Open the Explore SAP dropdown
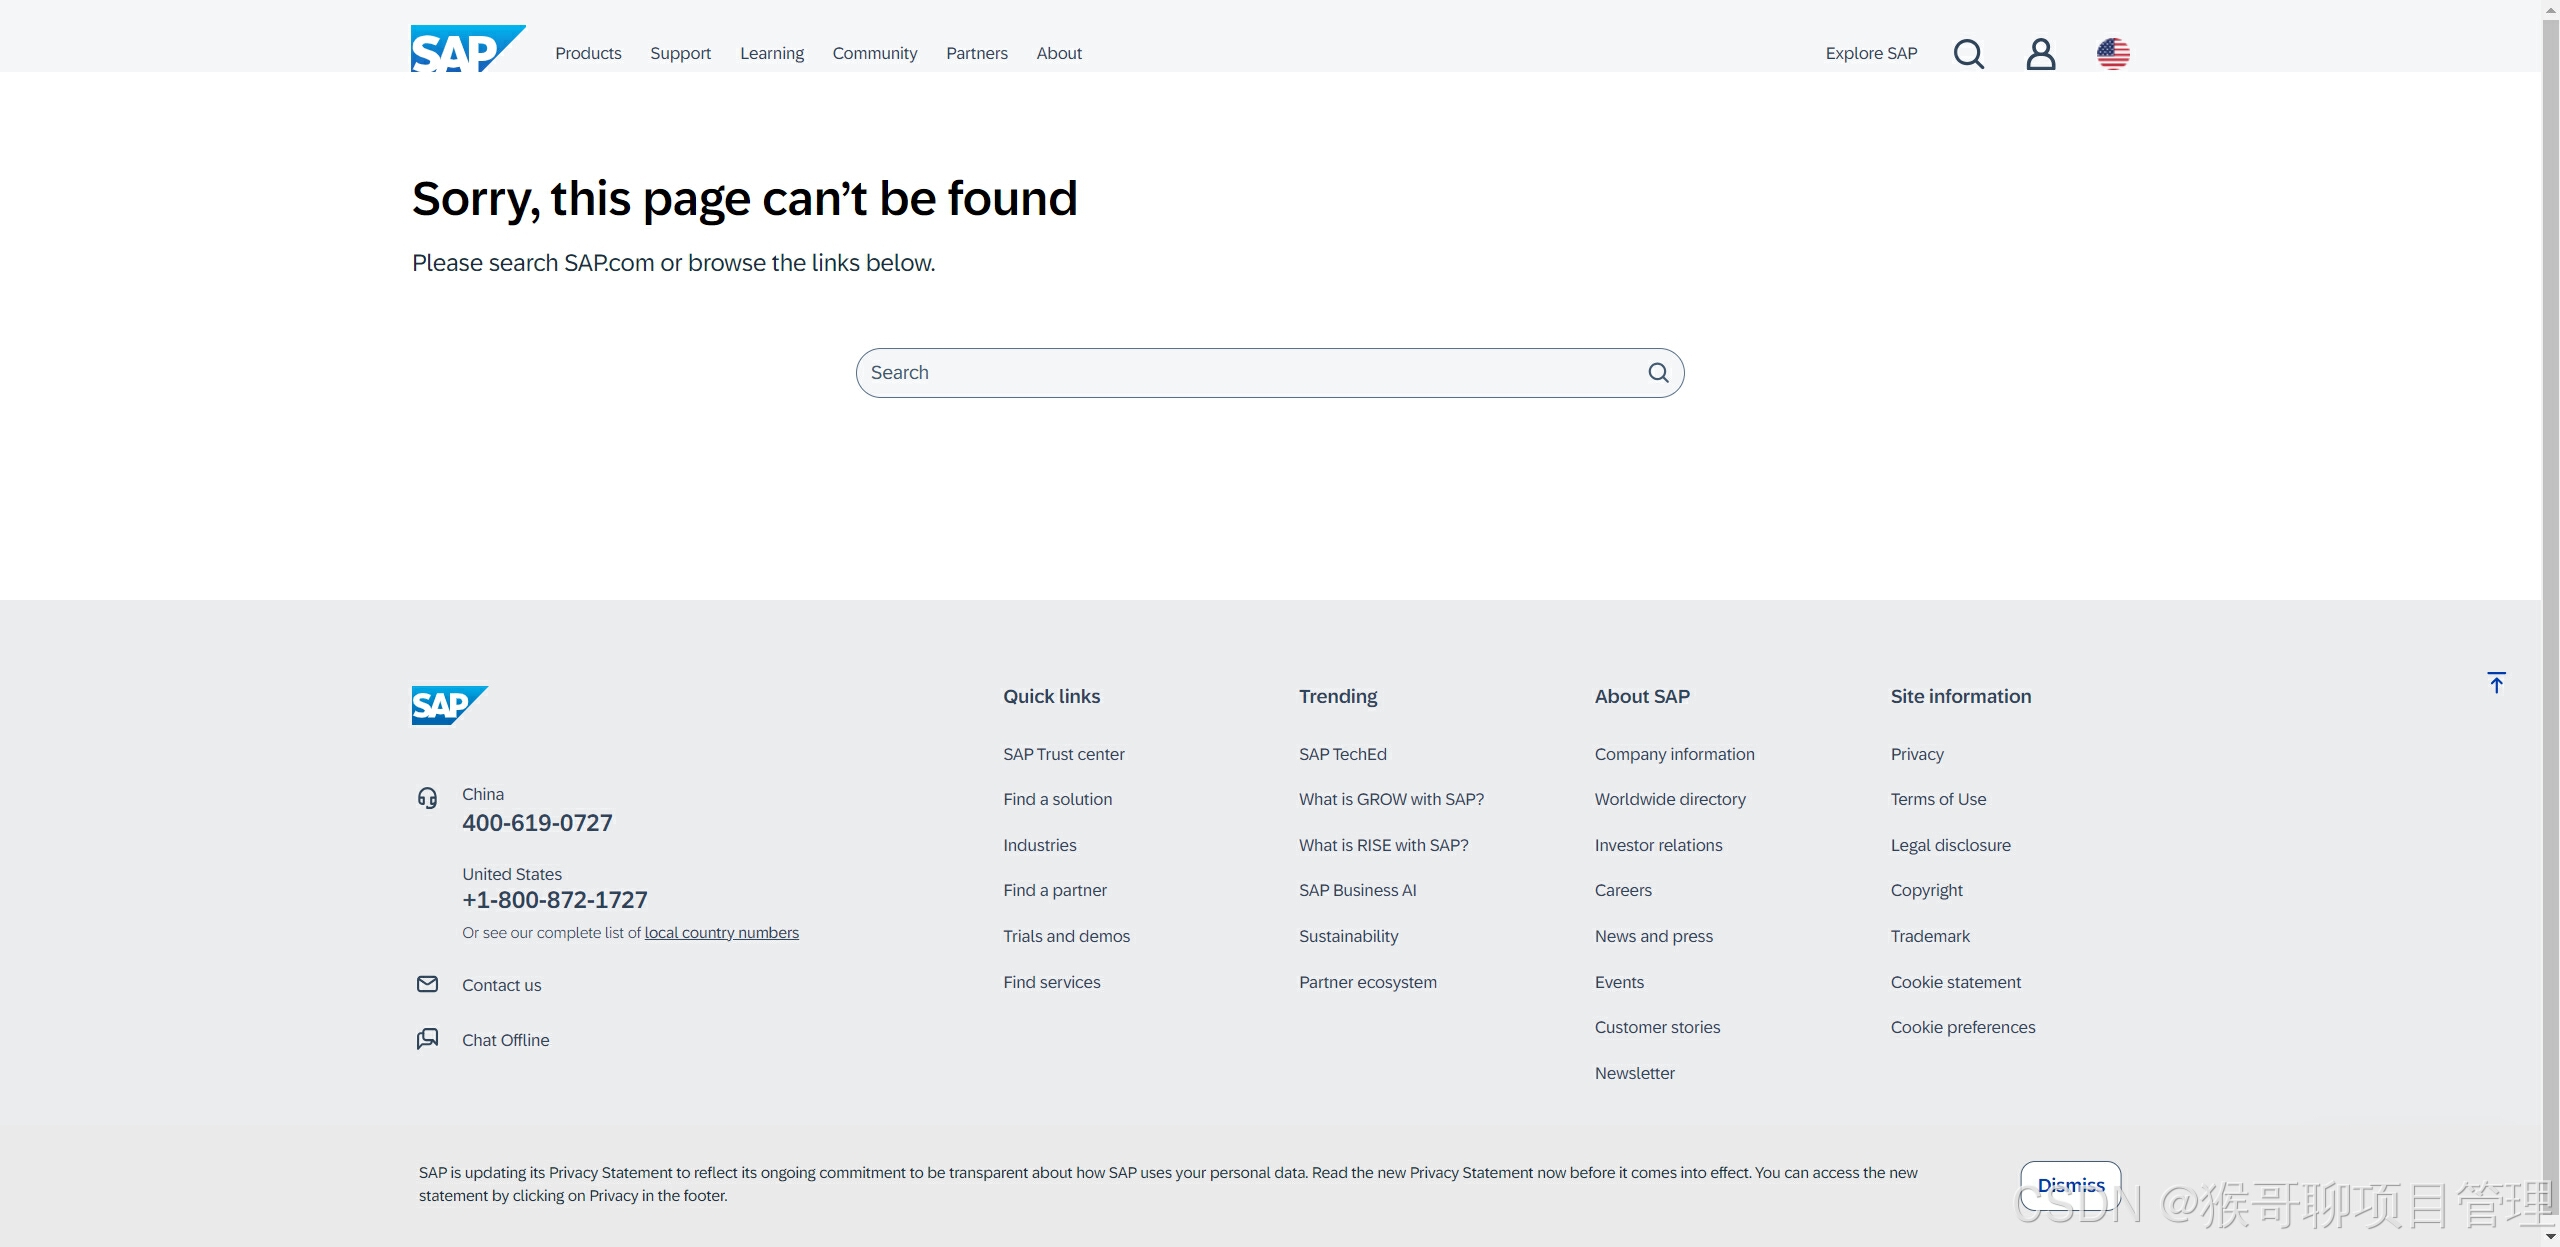The width and height of the screenshot is (2560, 1247). tap(1870, 53)
